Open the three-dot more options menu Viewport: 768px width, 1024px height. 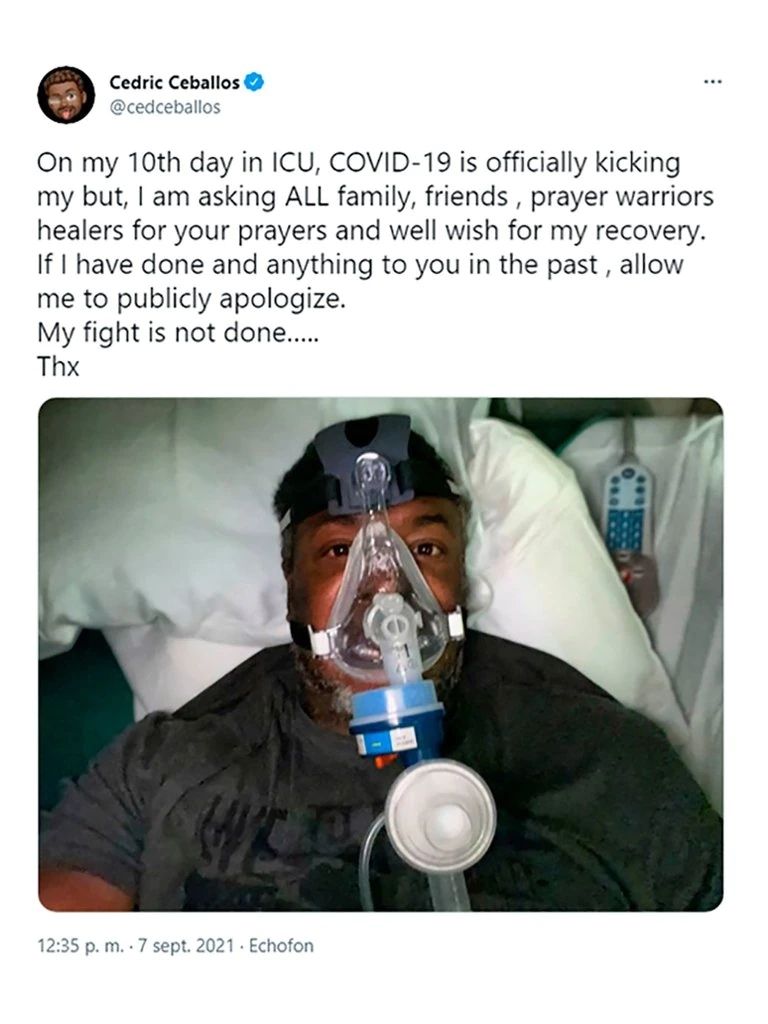pos(713,82)
